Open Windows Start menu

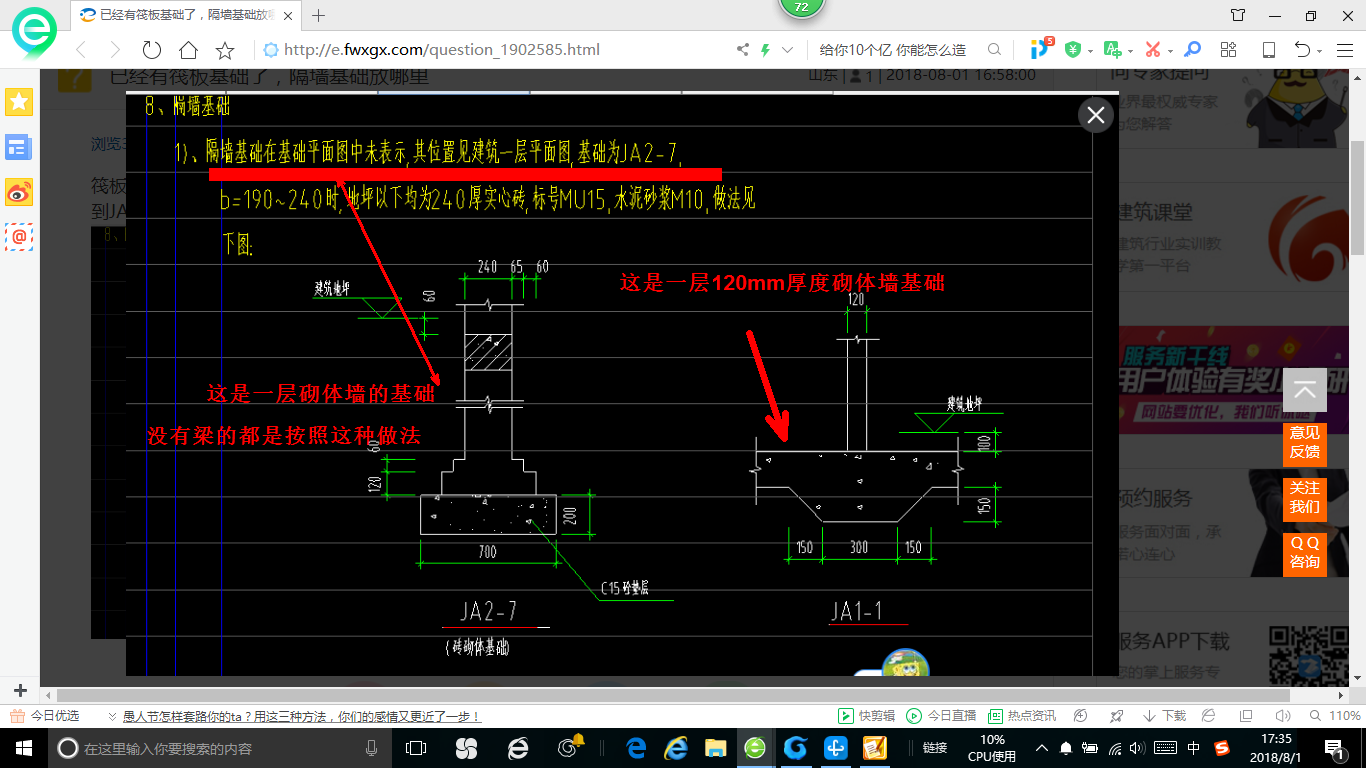tap(24, 748)
